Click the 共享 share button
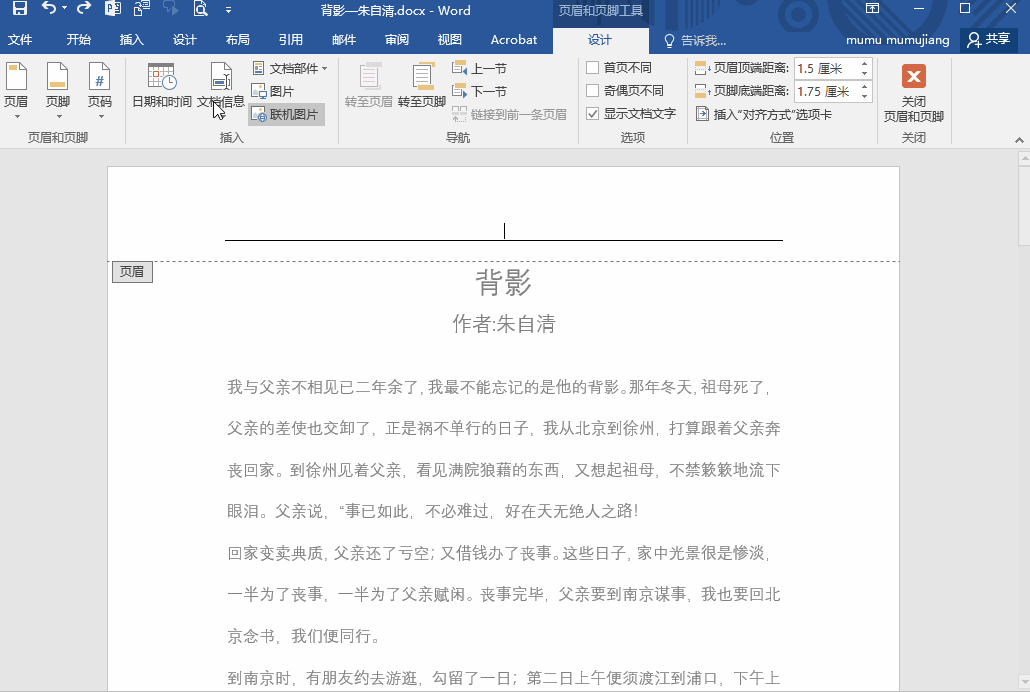This screenshot has height=692, width=1030. (989, 39)
